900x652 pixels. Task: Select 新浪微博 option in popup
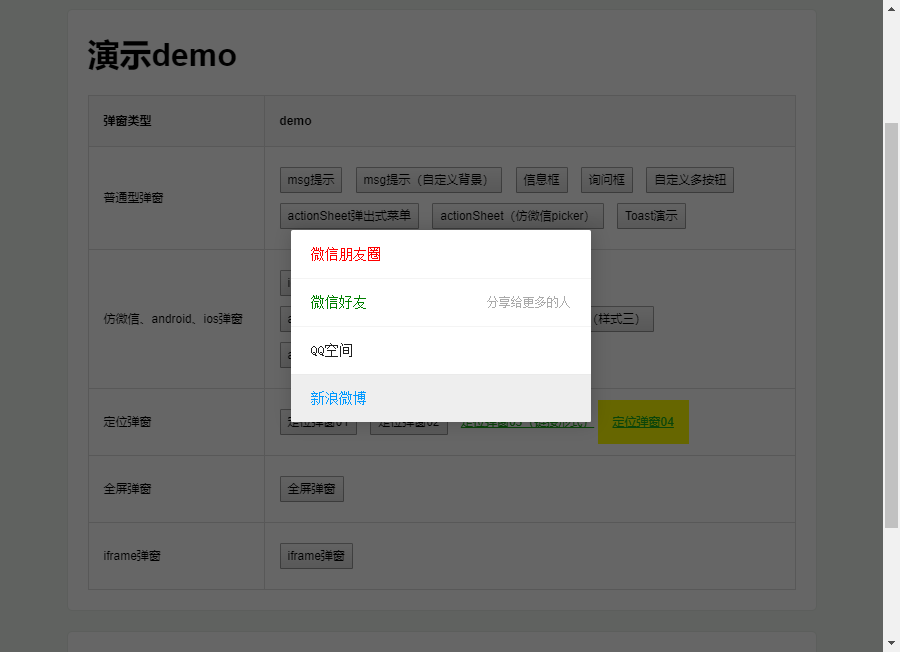440,398
